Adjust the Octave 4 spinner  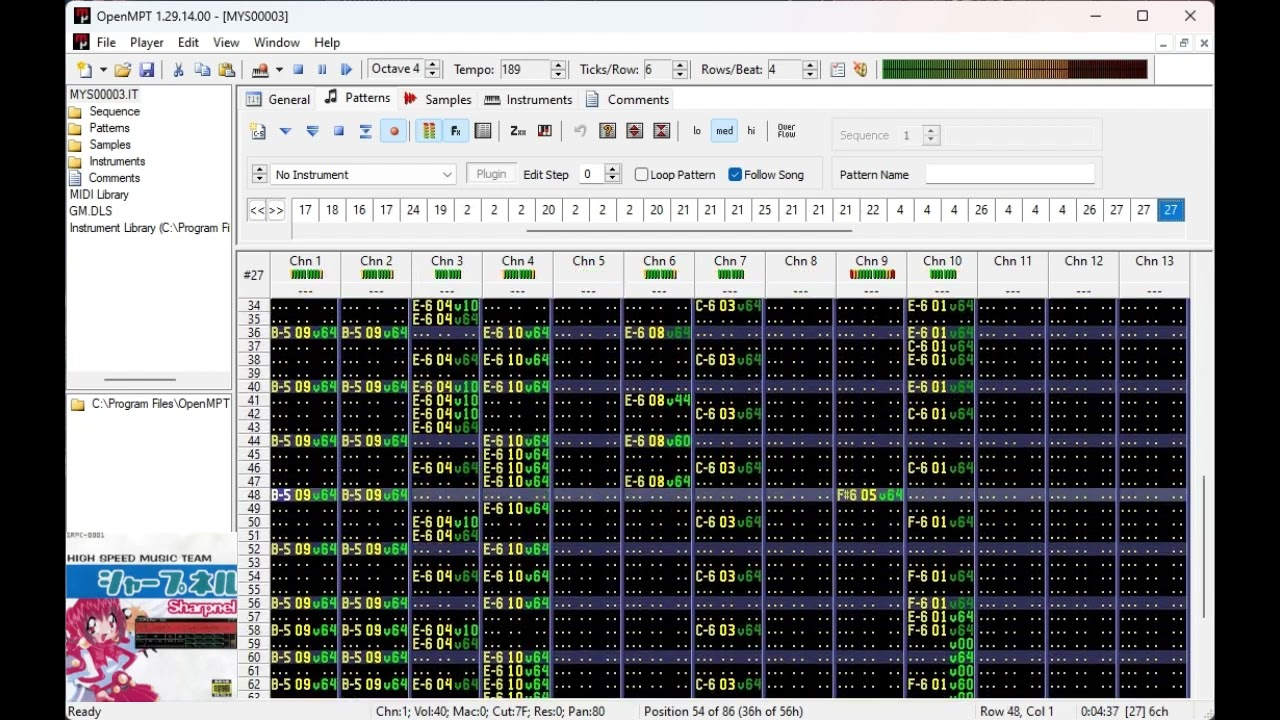click(x=432, y=69)
